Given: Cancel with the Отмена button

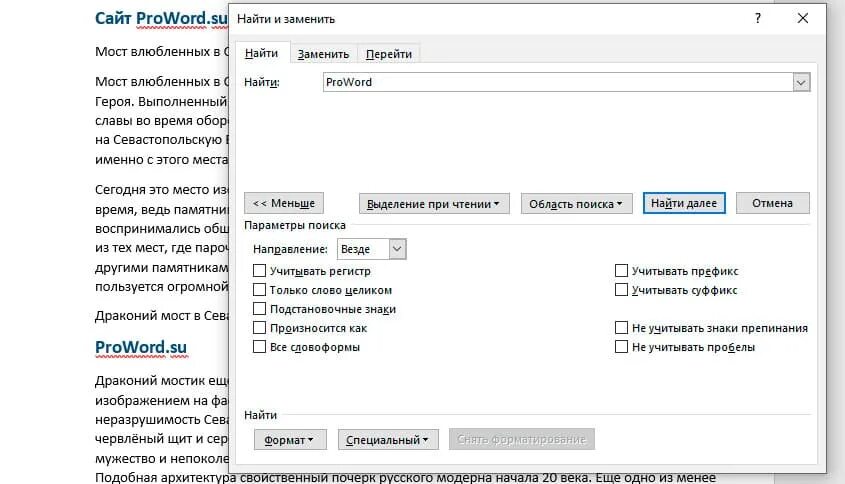Looking at the screenshot, I should pos(772,203).
